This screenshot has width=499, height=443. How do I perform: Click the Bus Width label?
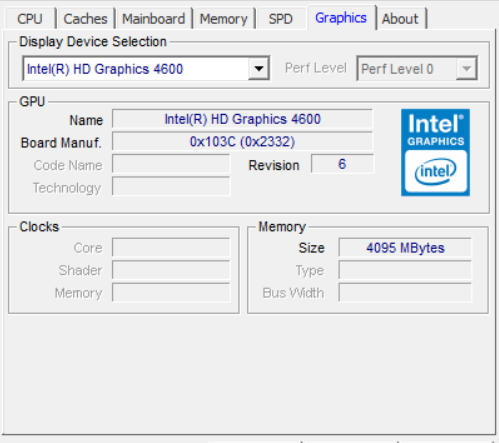pos(293,293)
